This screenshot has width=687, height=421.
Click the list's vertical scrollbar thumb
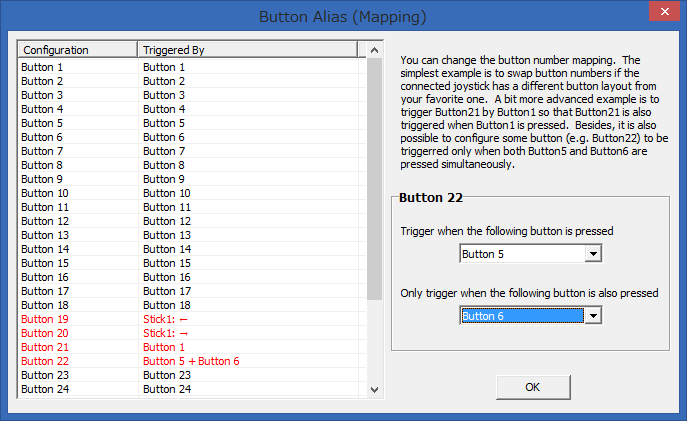[x=374, y=179]
